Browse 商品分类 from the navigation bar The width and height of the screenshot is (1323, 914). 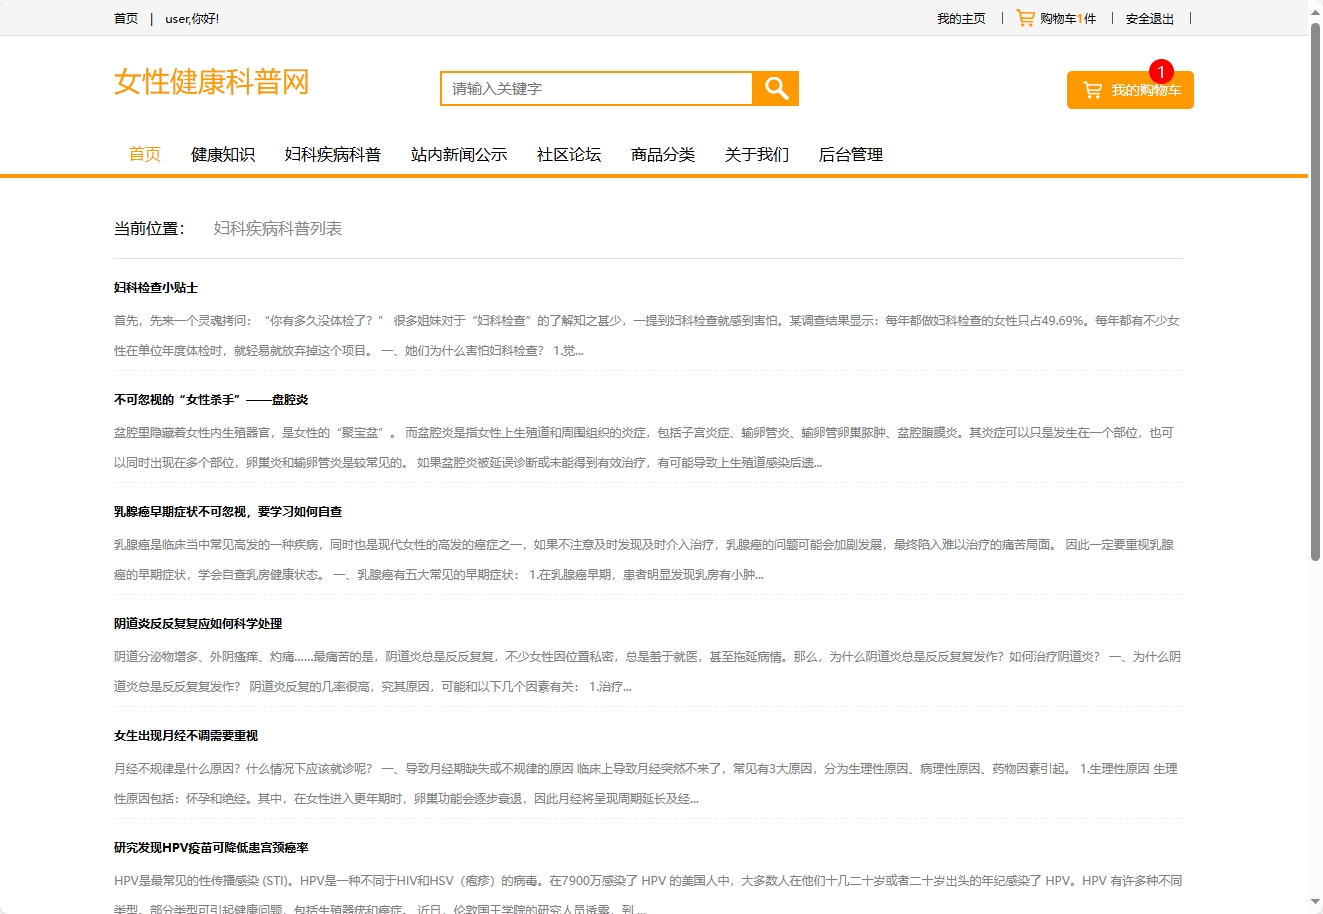663,154
